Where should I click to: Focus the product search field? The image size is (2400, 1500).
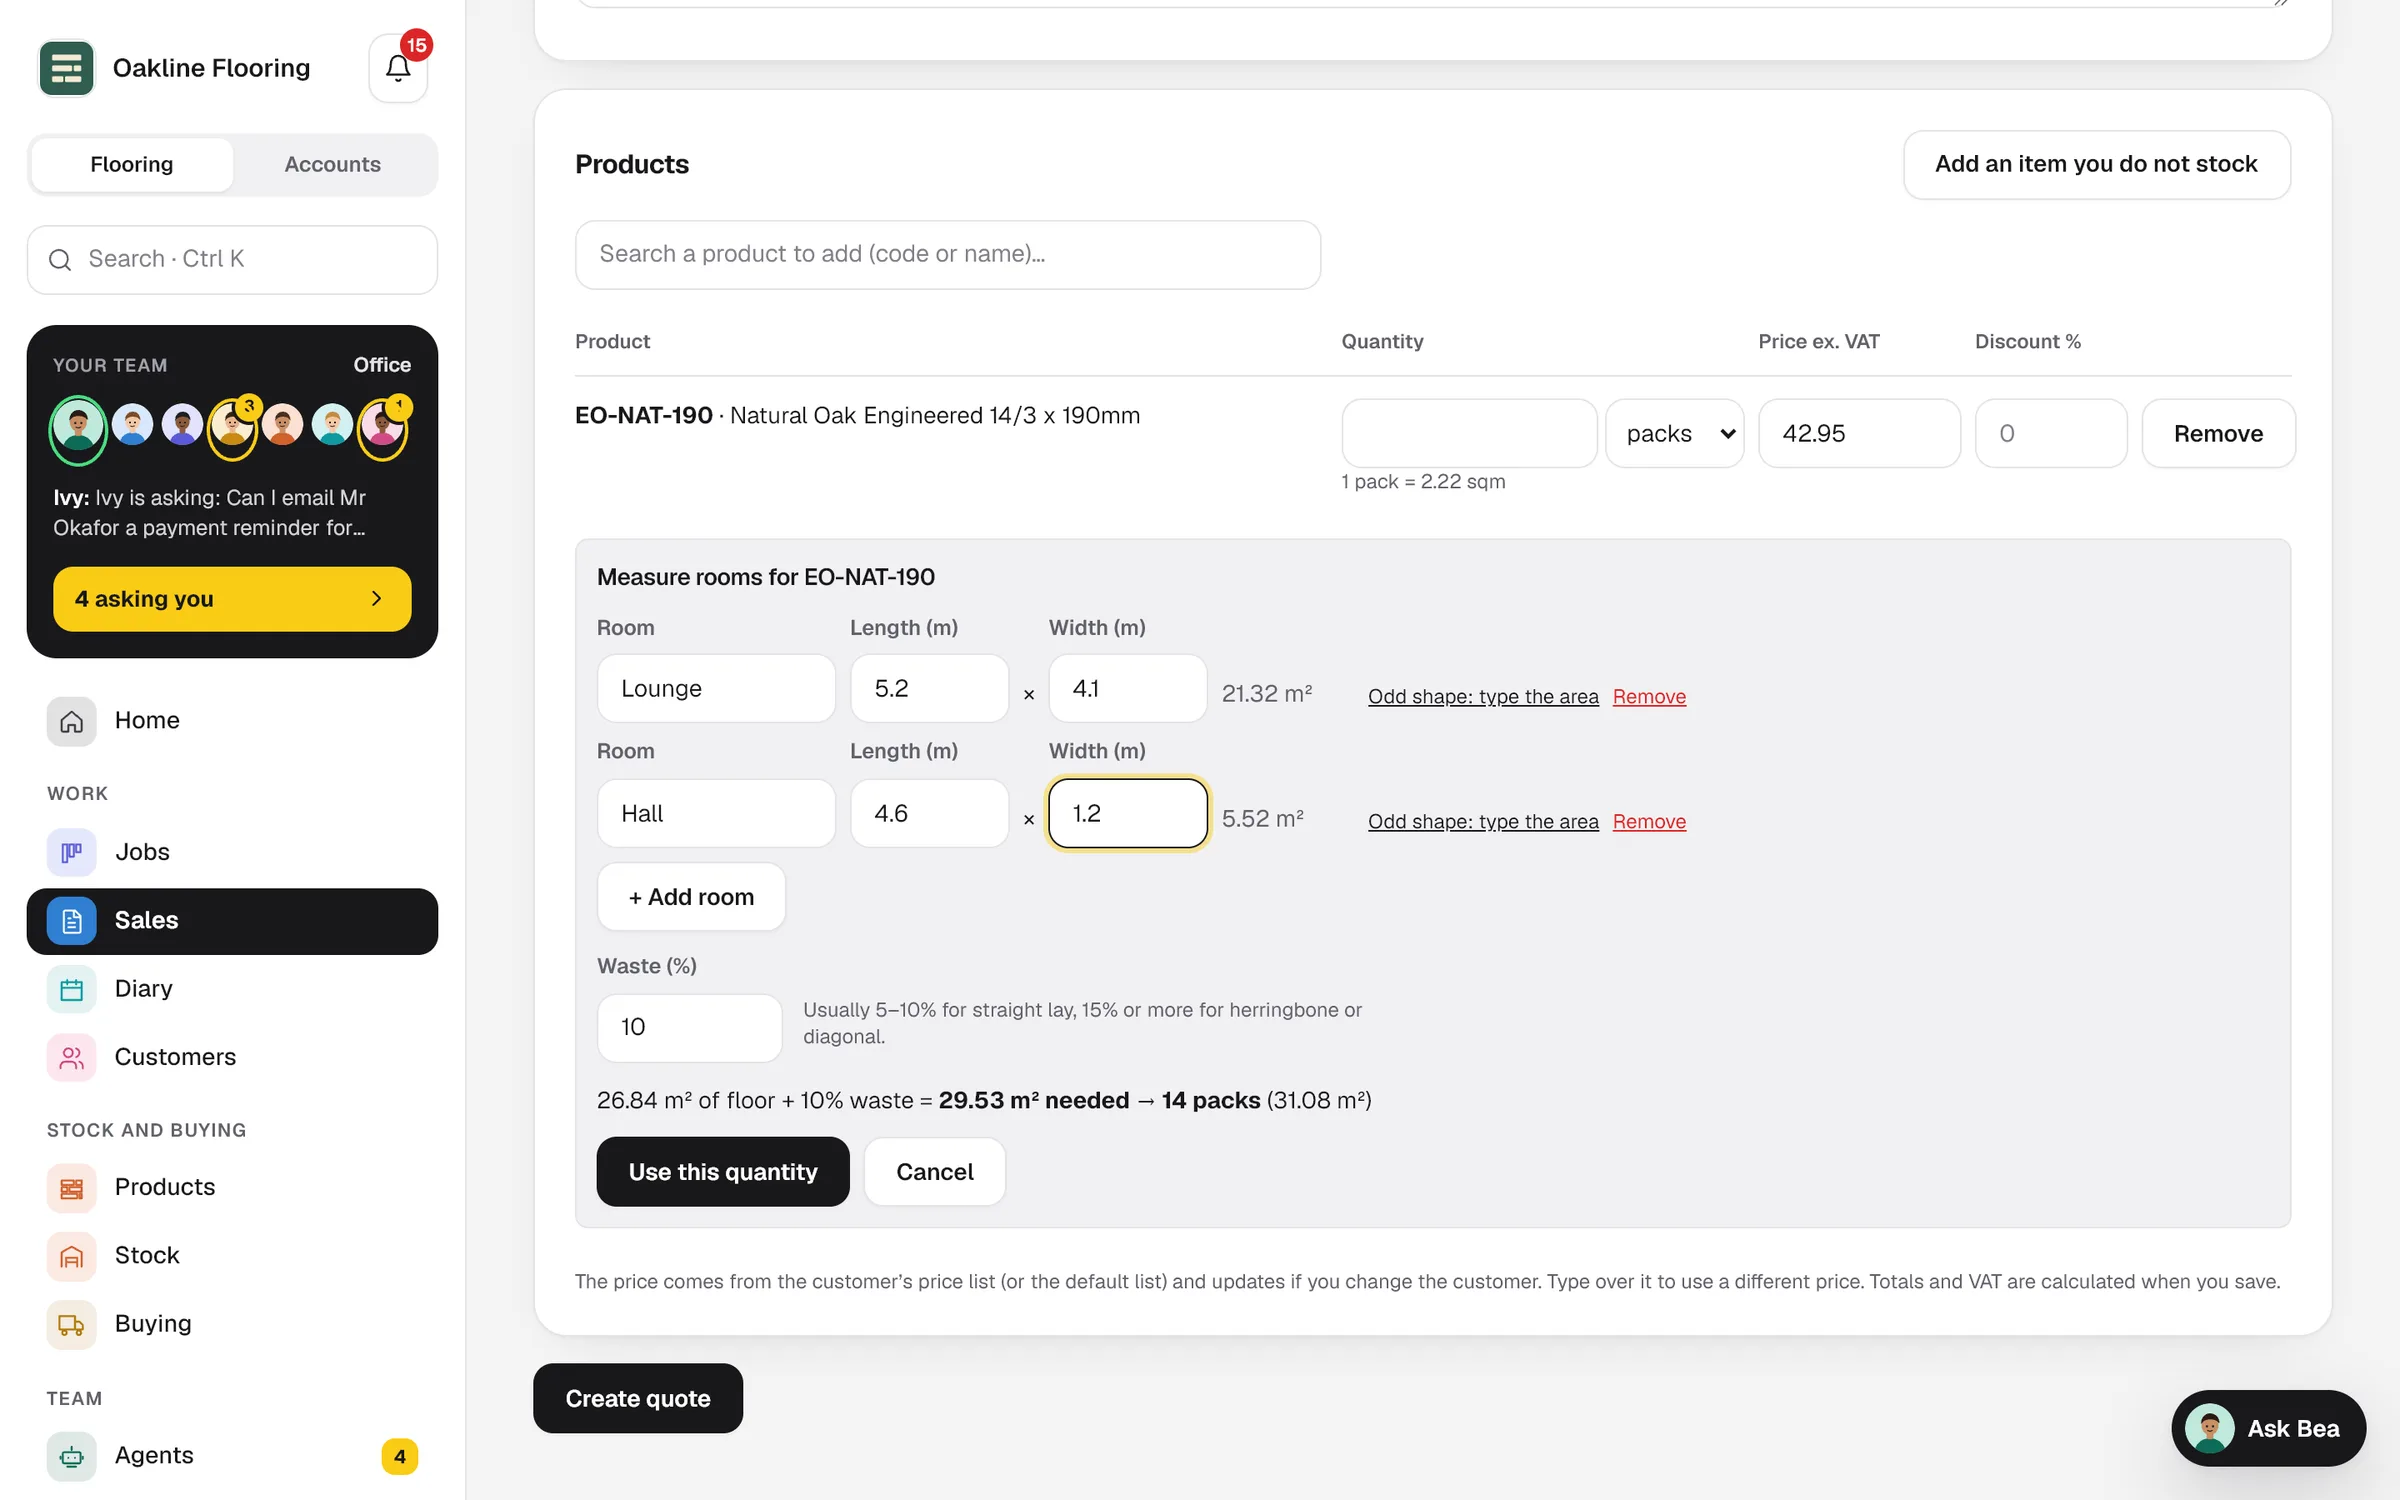(x=948, y=255)
